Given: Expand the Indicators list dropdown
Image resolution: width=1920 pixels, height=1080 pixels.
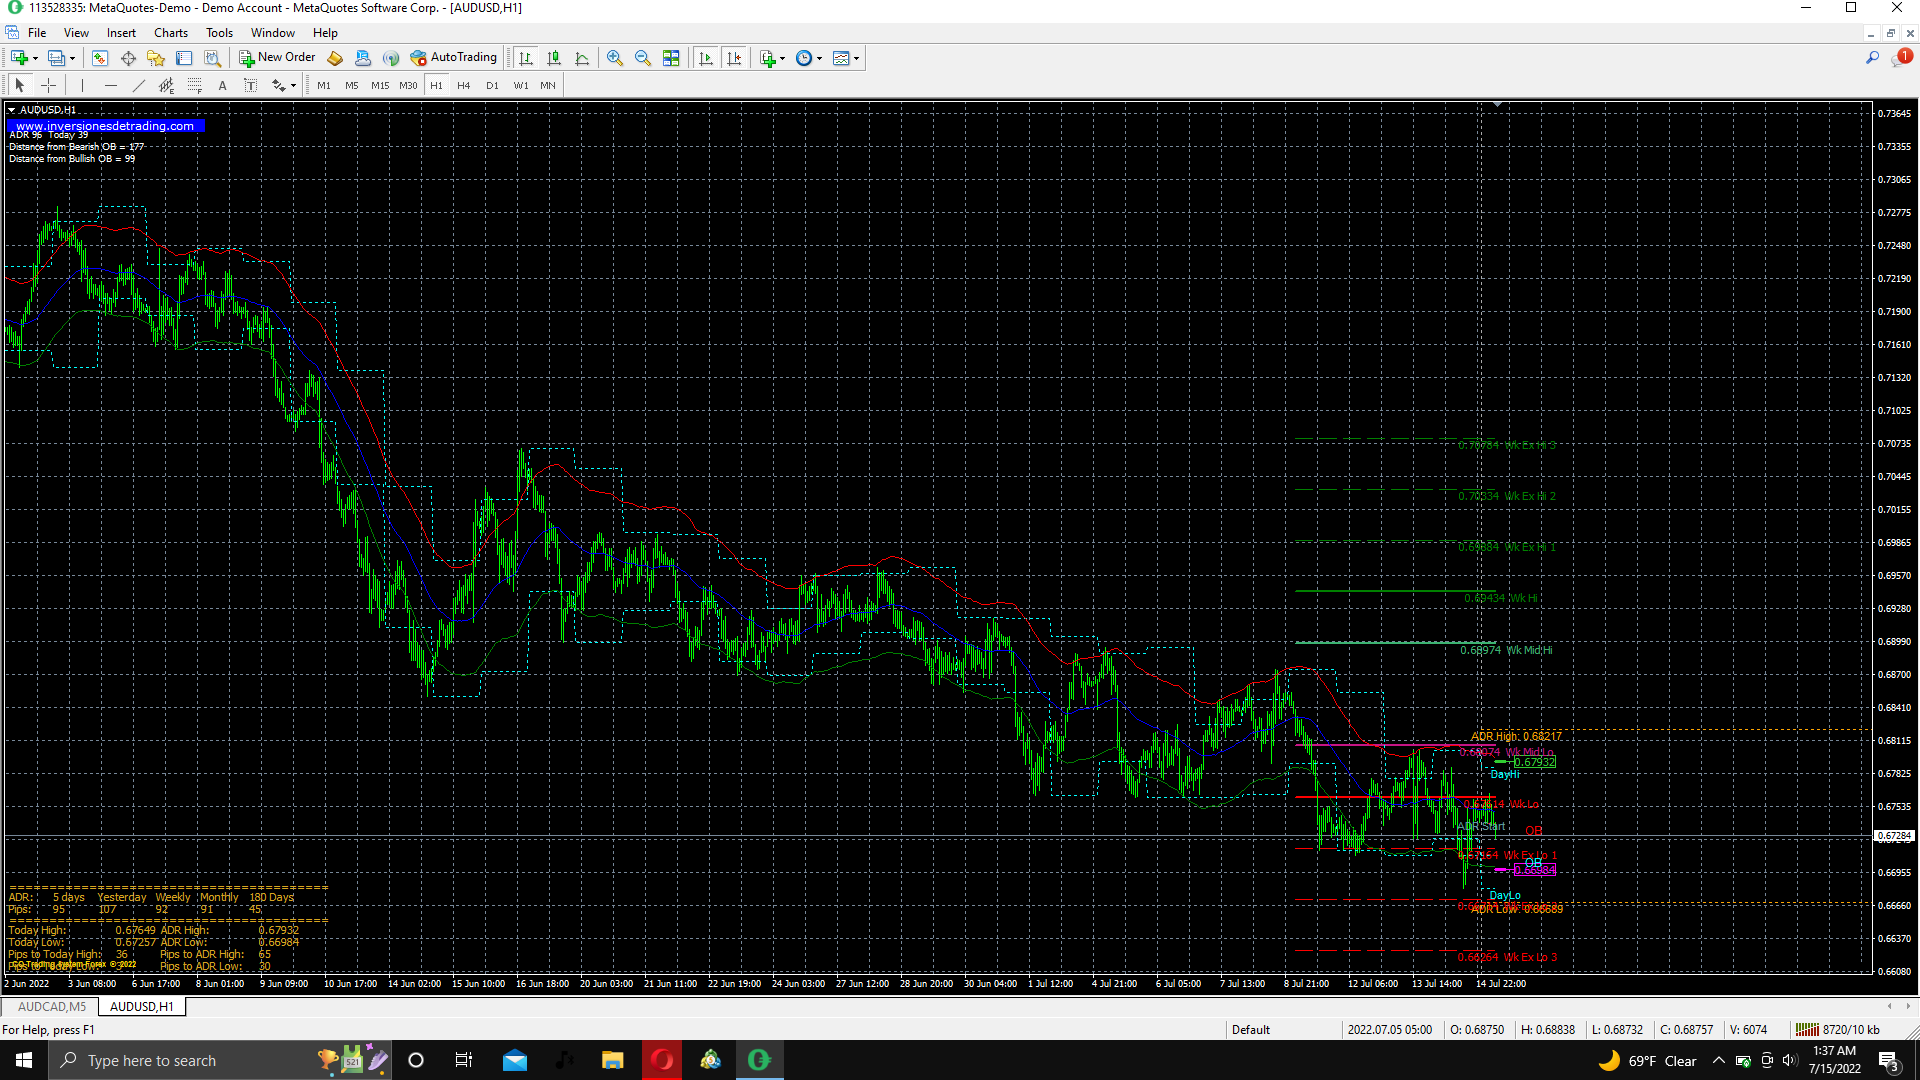Looking at the screenshot, I should (782, 58).
